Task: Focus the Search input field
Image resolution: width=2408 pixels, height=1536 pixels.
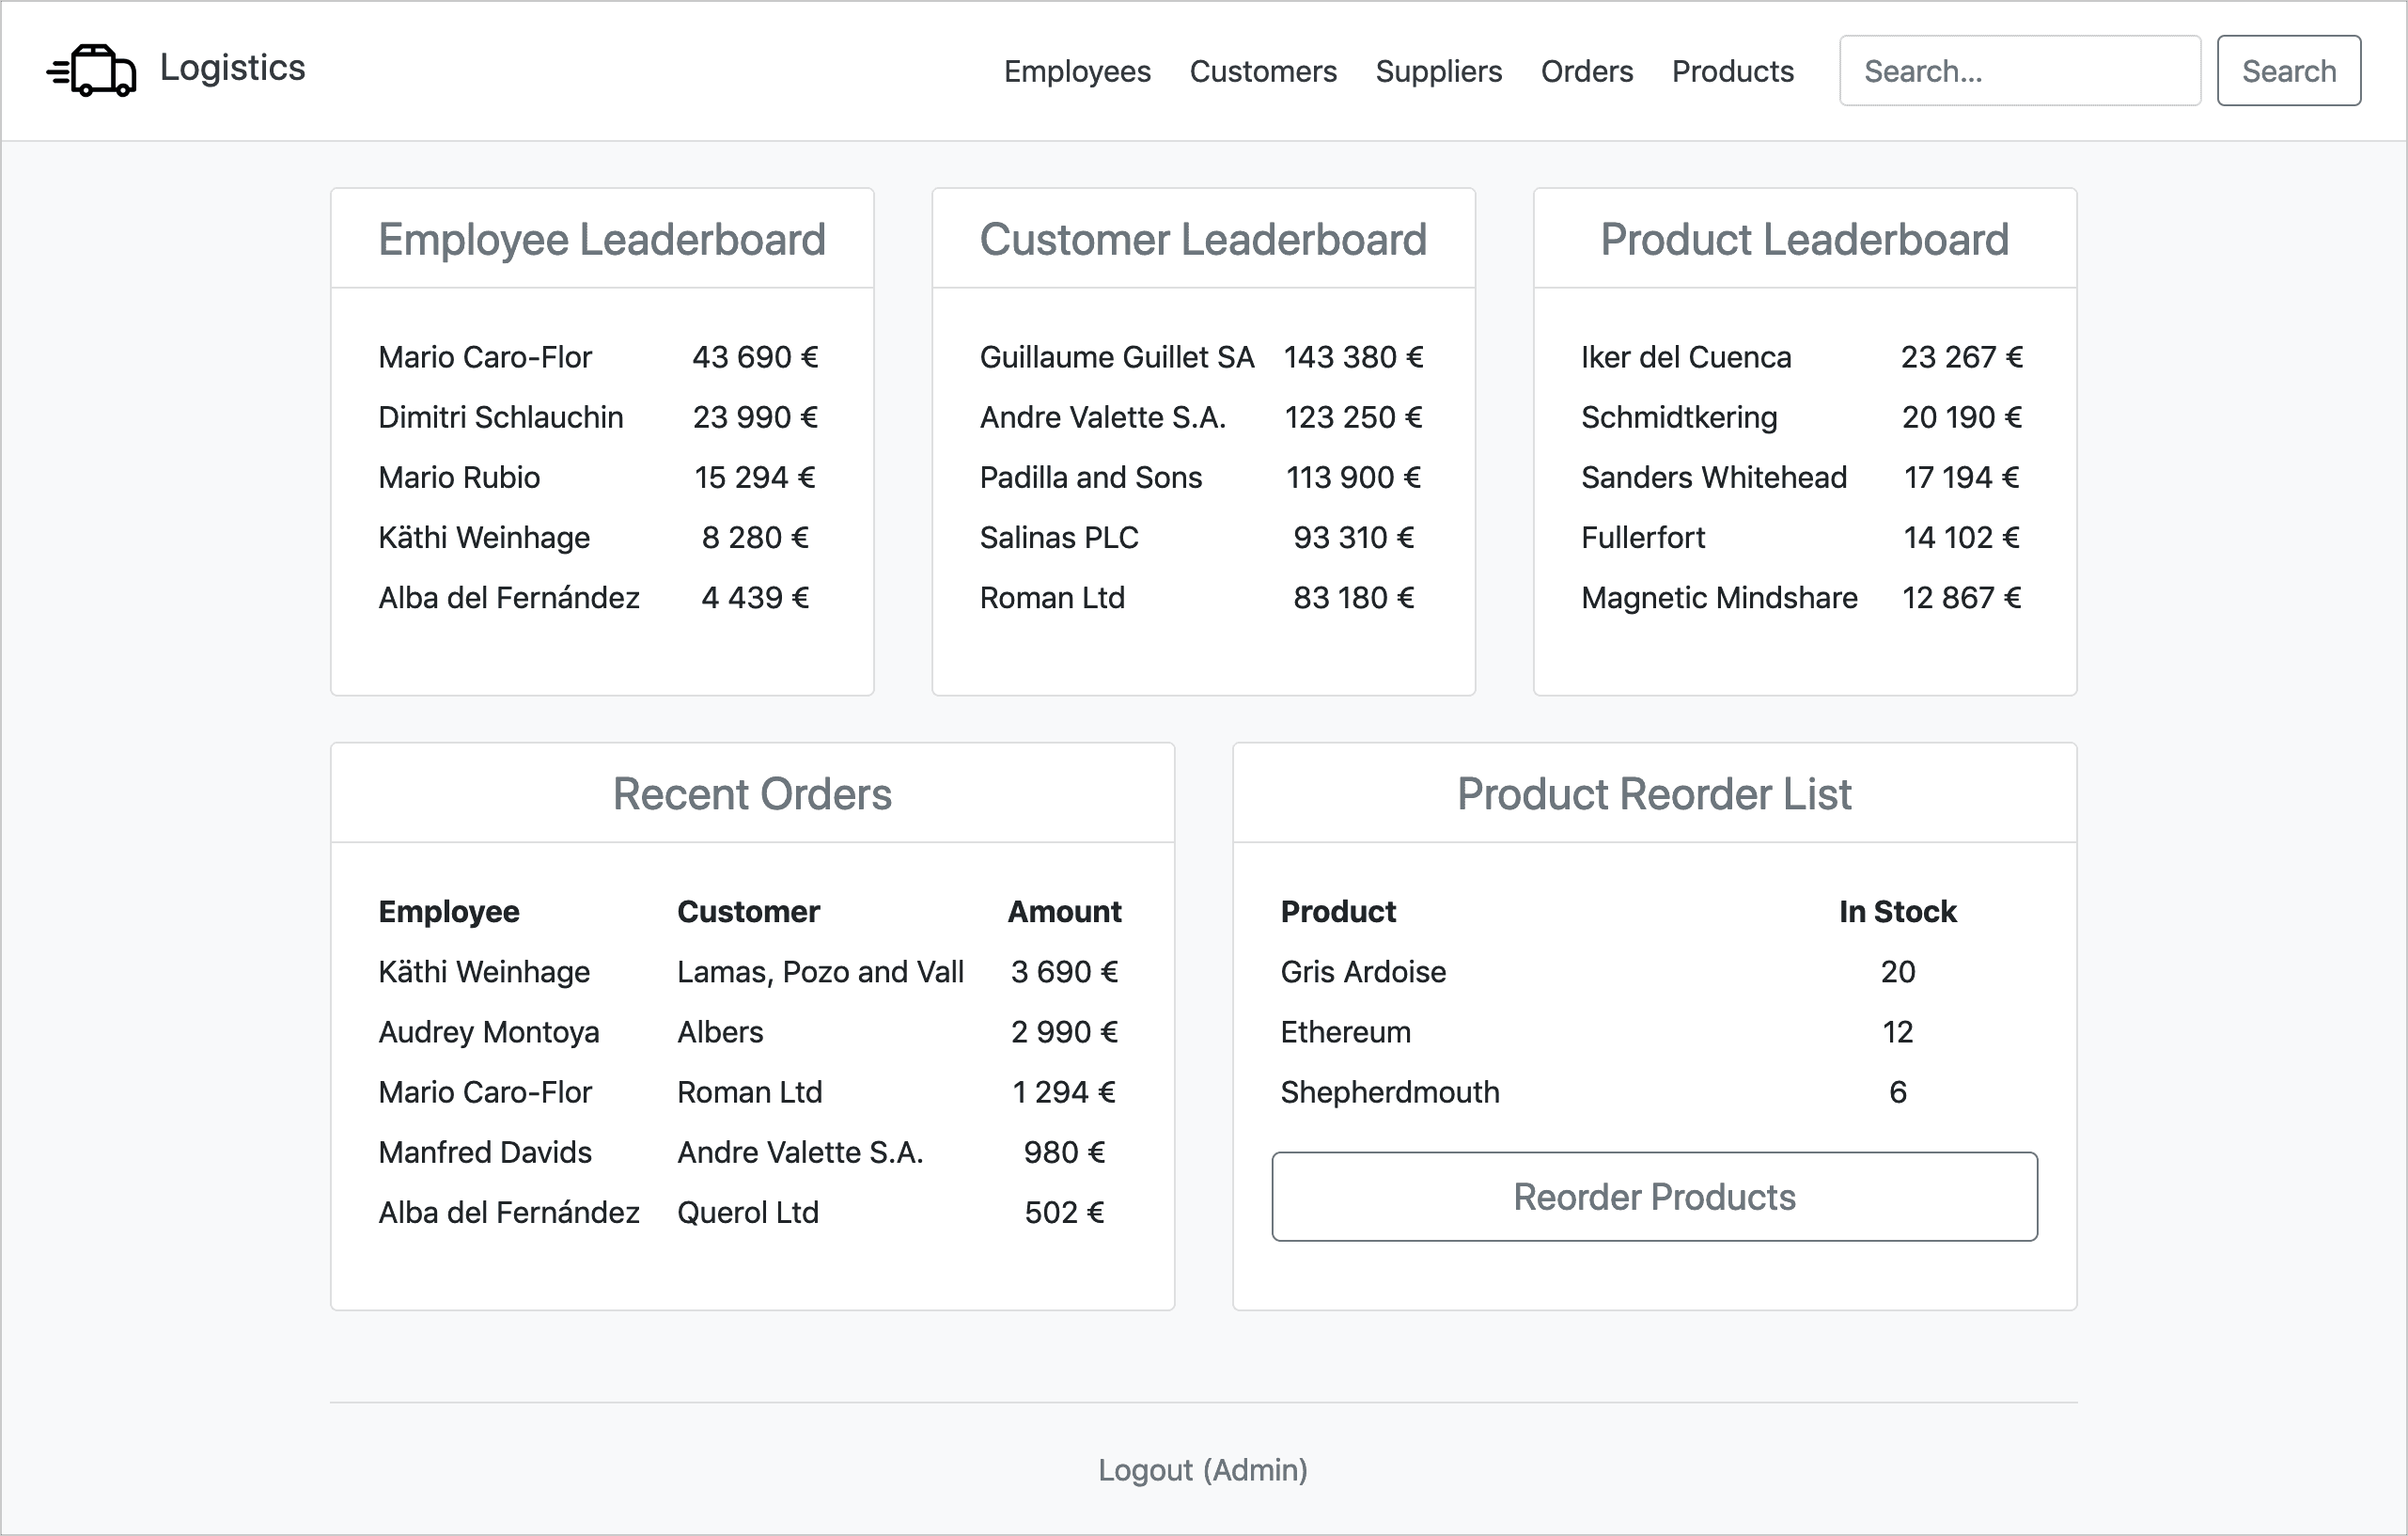Action: coord(2018,71)
